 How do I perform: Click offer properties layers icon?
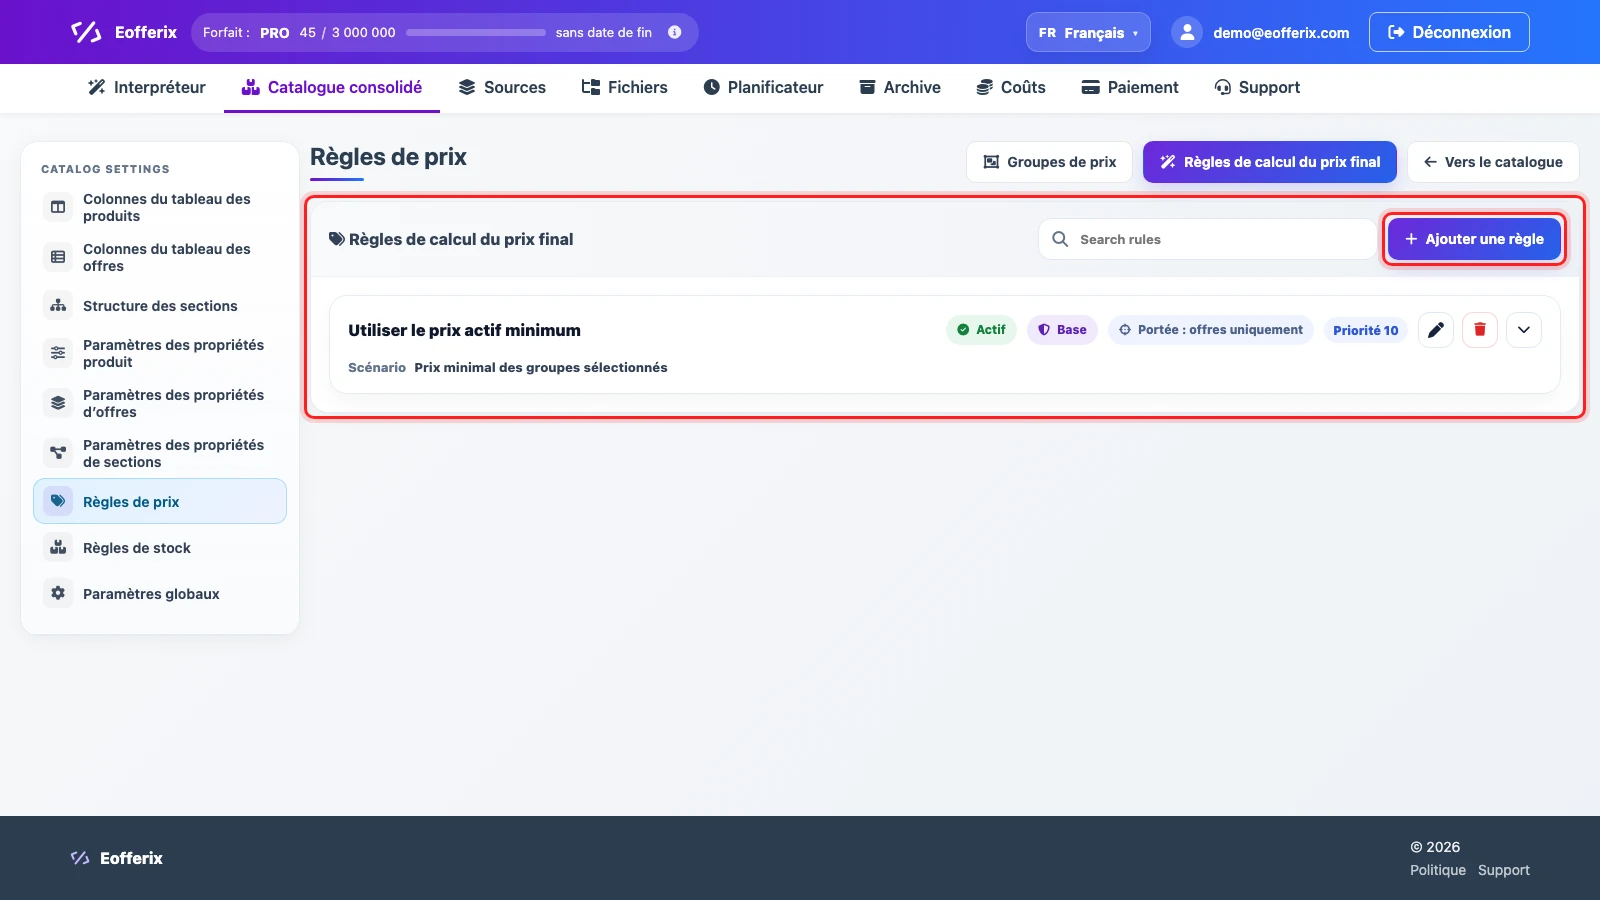[58, 403]
